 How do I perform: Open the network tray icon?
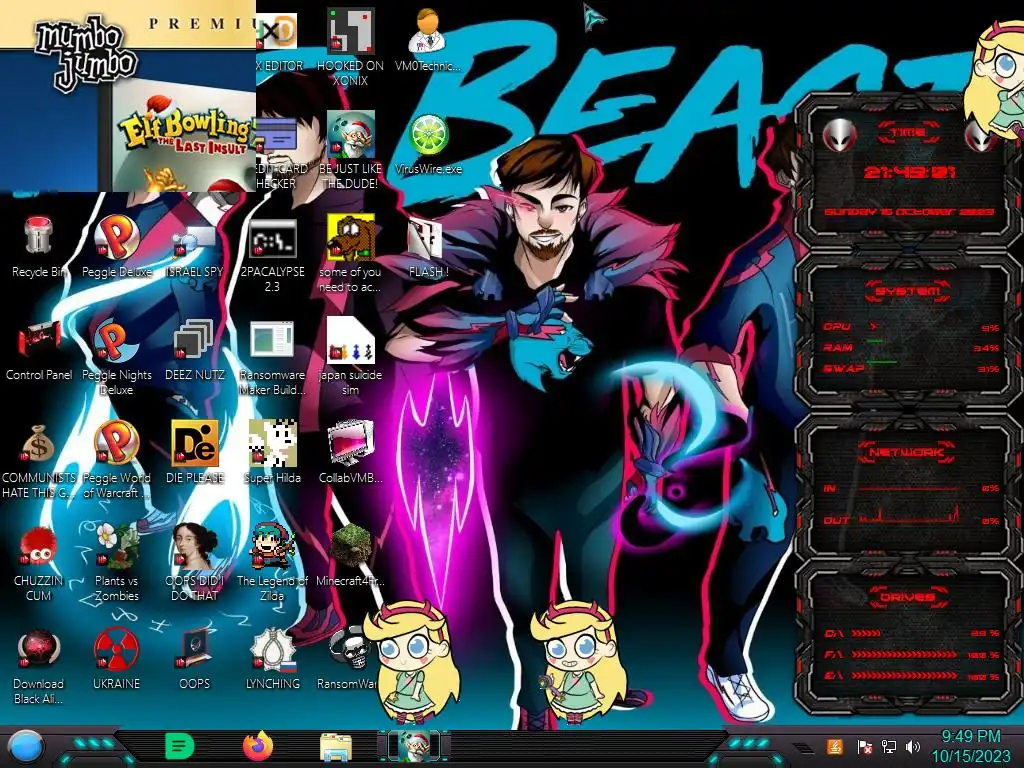[888, 746]
